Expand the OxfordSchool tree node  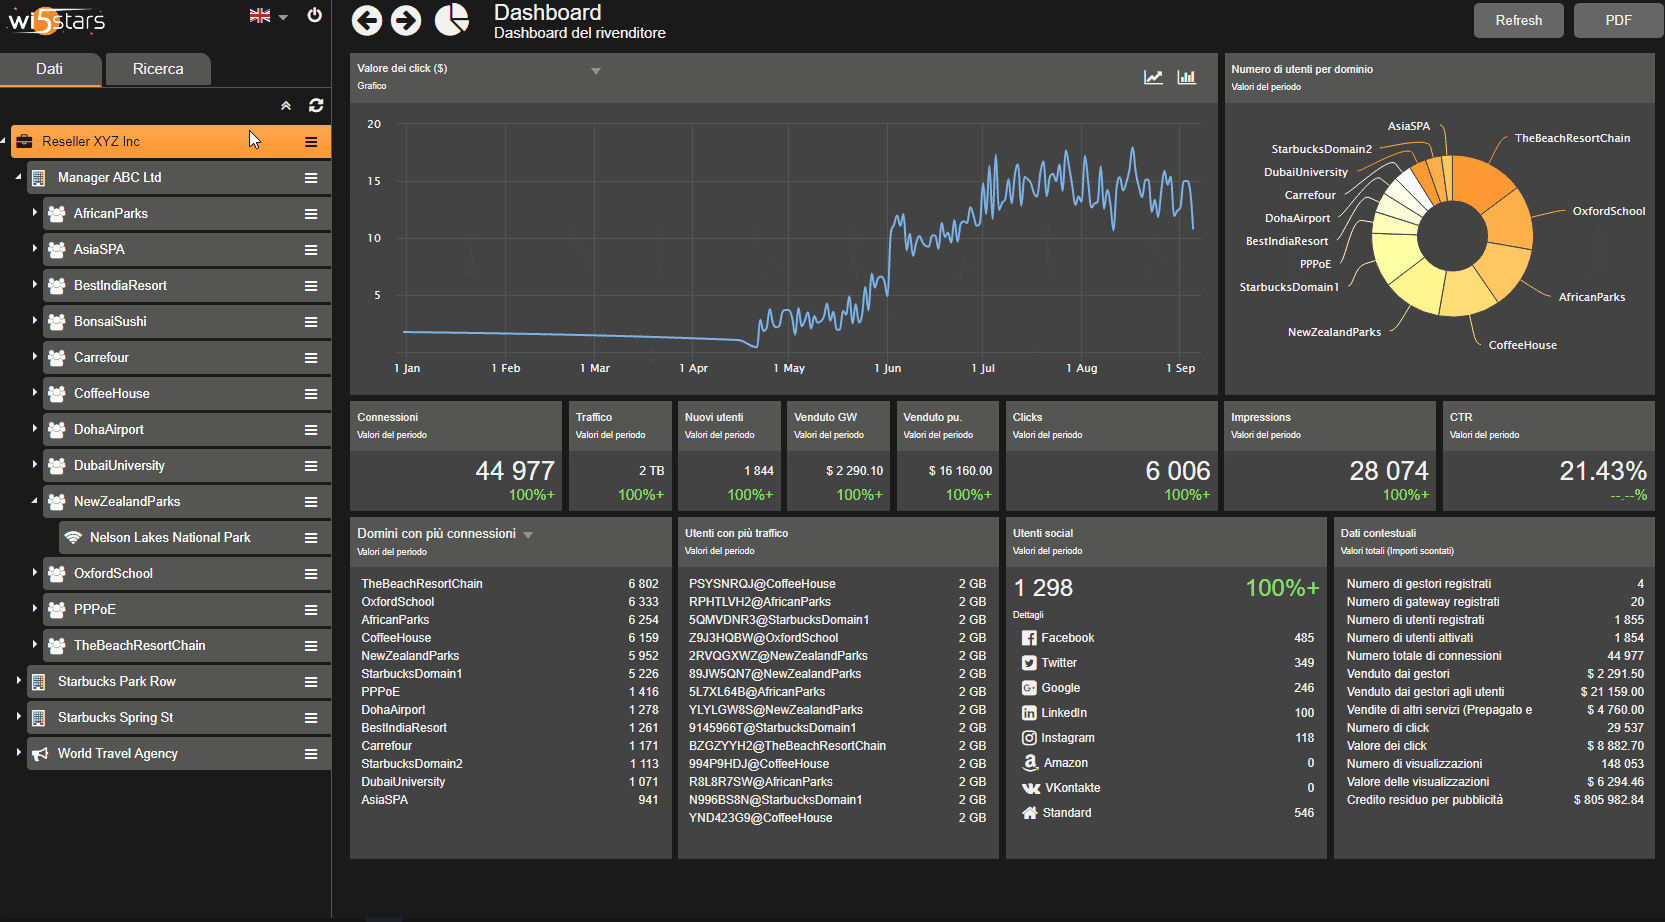pyautogui.click(x=34, y=572)
